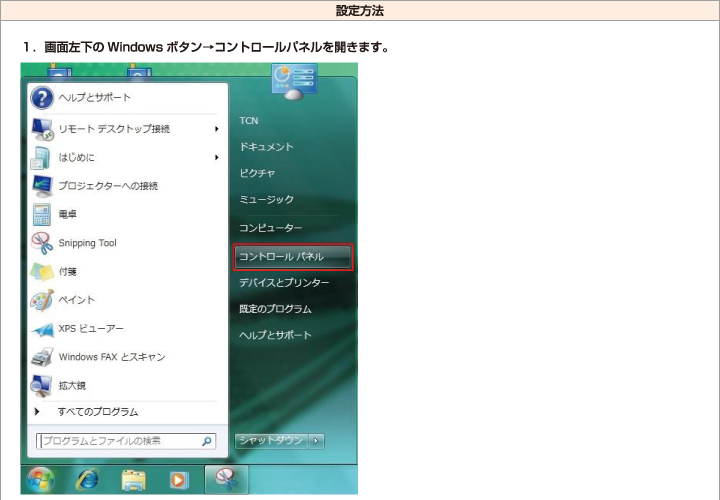Launch Snipping Tool from program list

[x=87, y=243]
